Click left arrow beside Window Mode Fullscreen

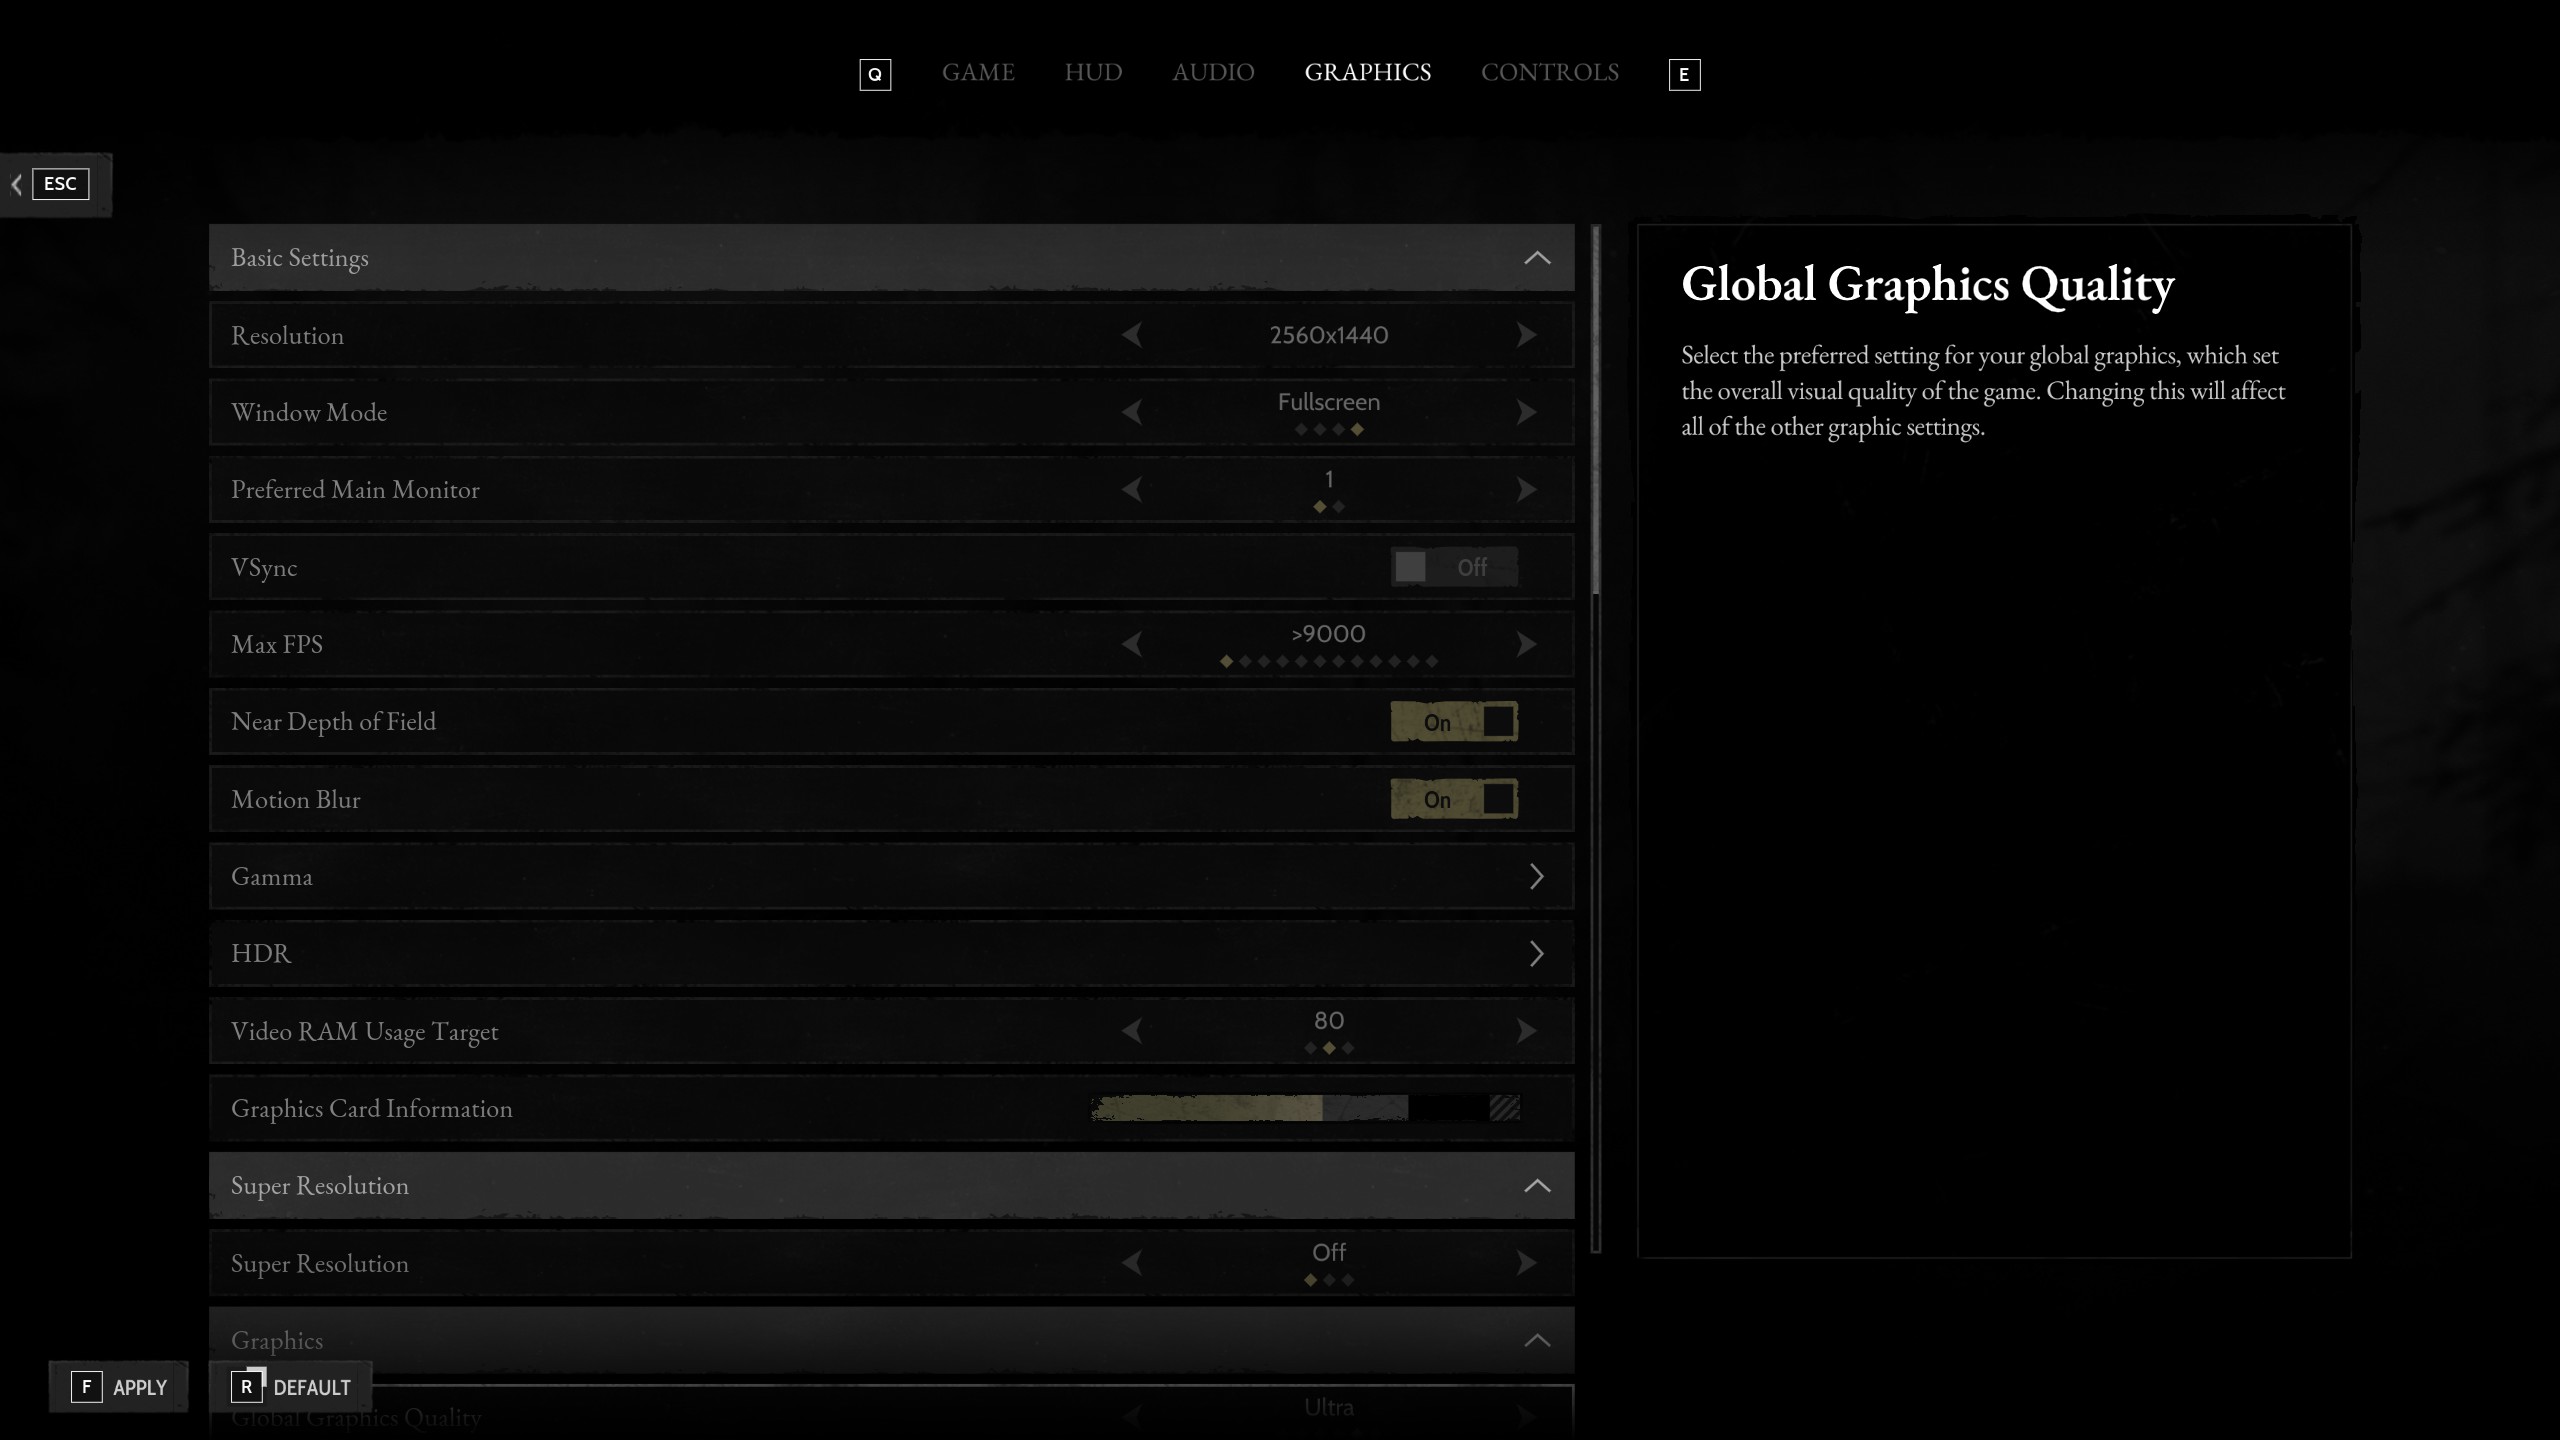coord(1132,412)
